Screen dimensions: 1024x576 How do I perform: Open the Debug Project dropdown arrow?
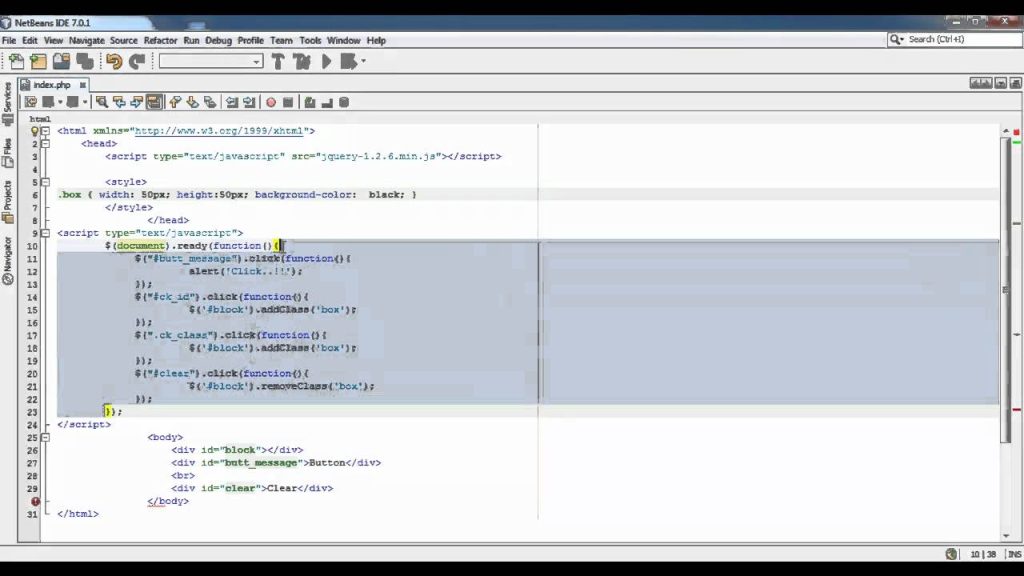tap(364, 61)
